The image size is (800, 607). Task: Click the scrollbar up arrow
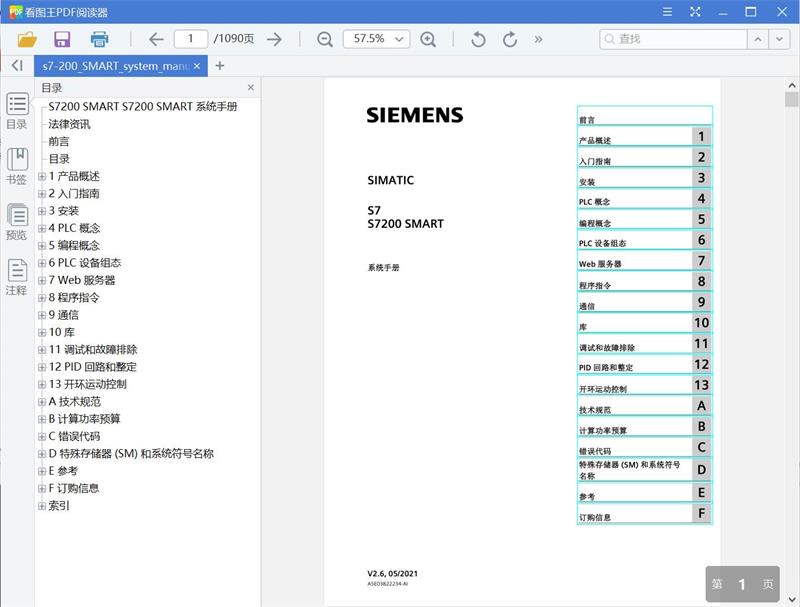click(x=792, y=85)
